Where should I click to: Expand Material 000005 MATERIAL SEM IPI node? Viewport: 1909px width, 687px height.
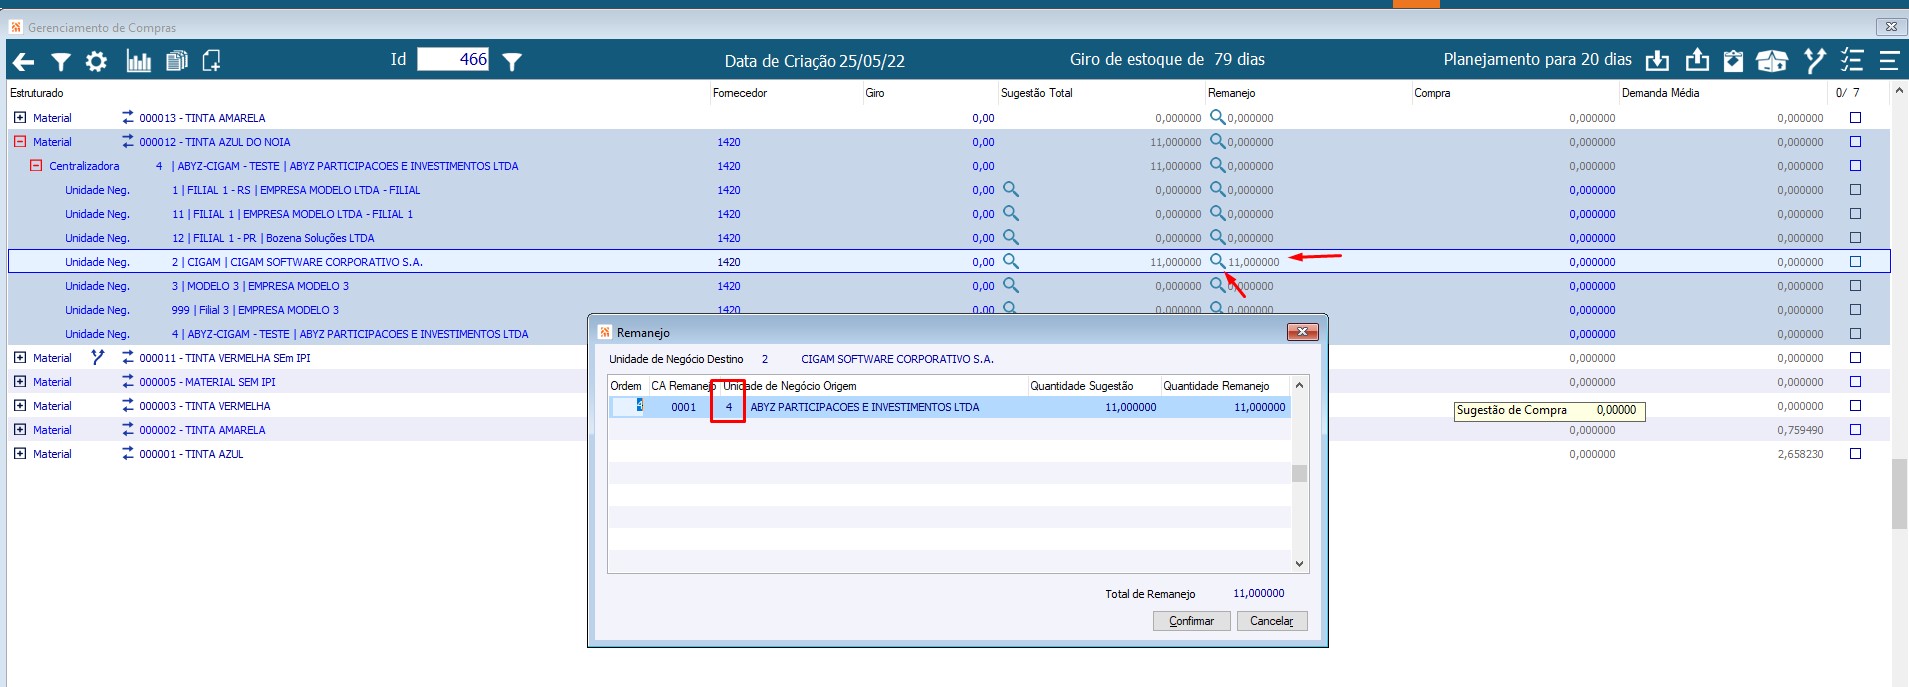coord(20,381)
